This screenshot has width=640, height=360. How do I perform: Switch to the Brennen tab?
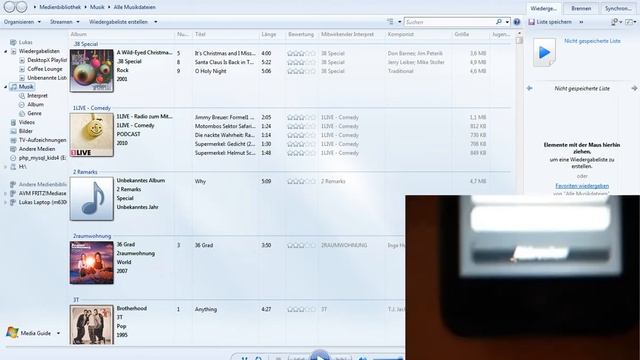click(x=581, y=9)
